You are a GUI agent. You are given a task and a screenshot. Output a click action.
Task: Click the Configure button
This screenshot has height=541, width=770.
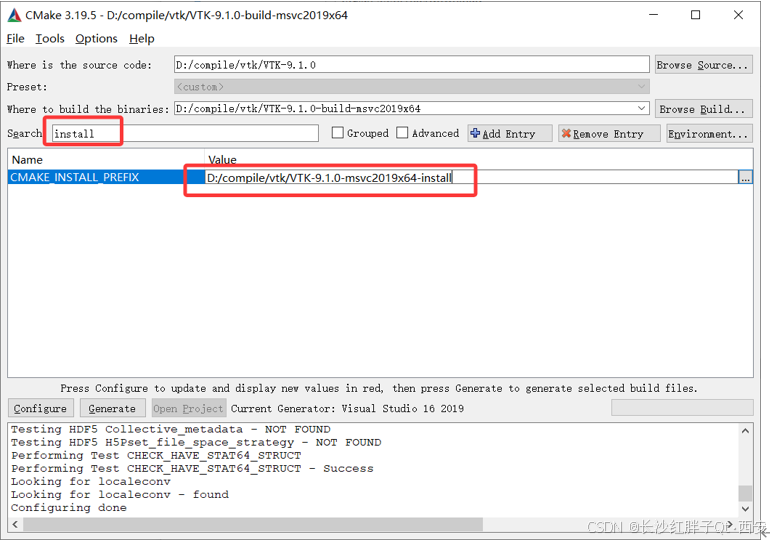coord(40,408)
